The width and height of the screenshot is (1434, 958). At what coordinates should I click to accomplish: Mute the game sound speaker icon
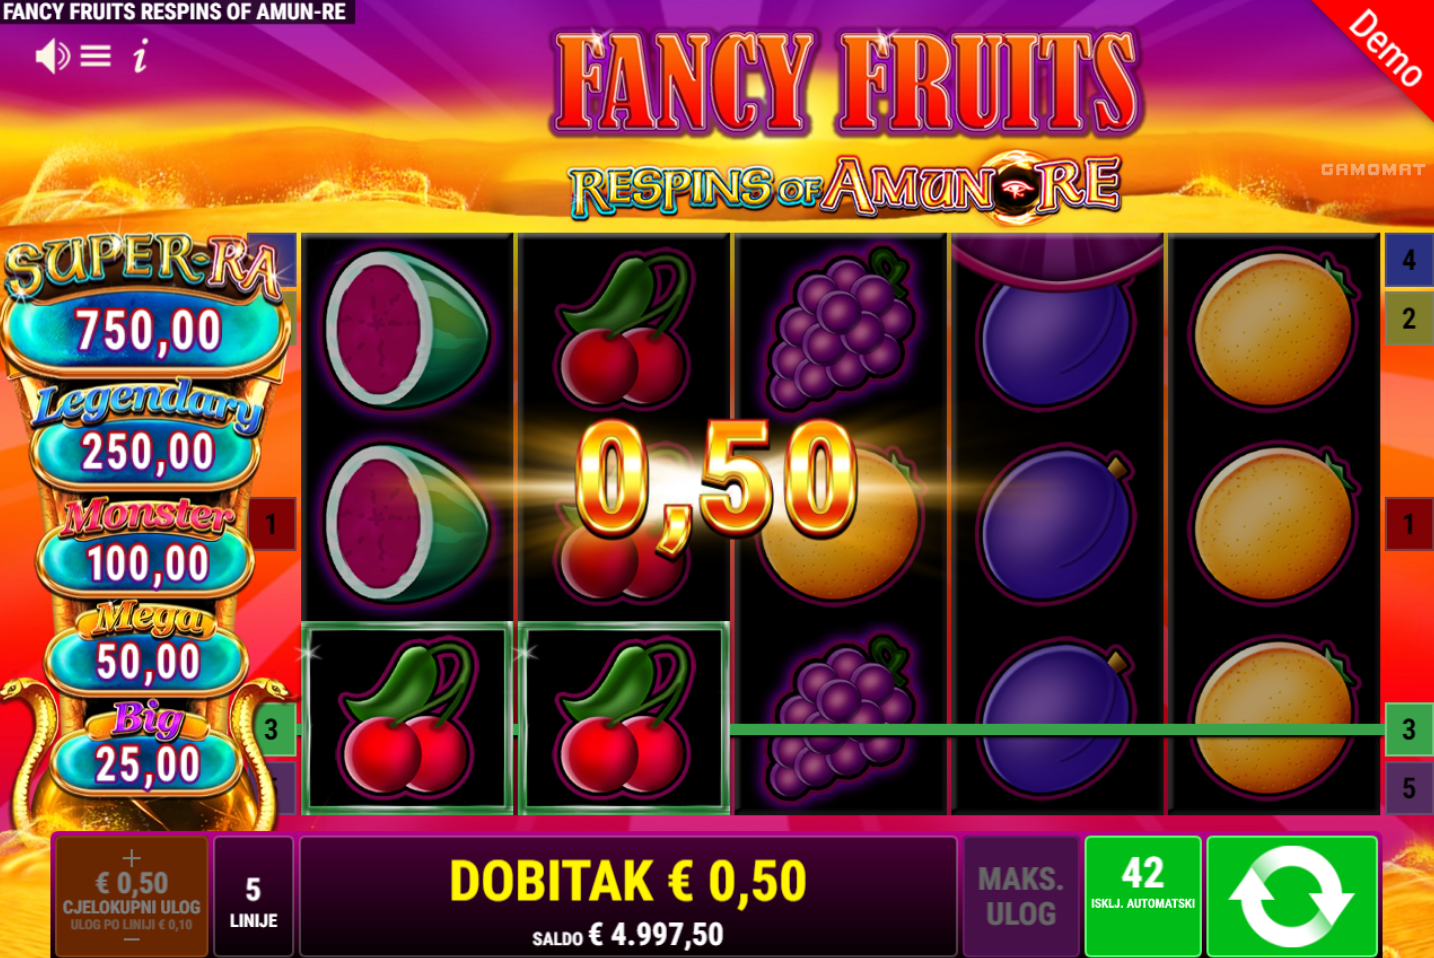click(52, 56)
